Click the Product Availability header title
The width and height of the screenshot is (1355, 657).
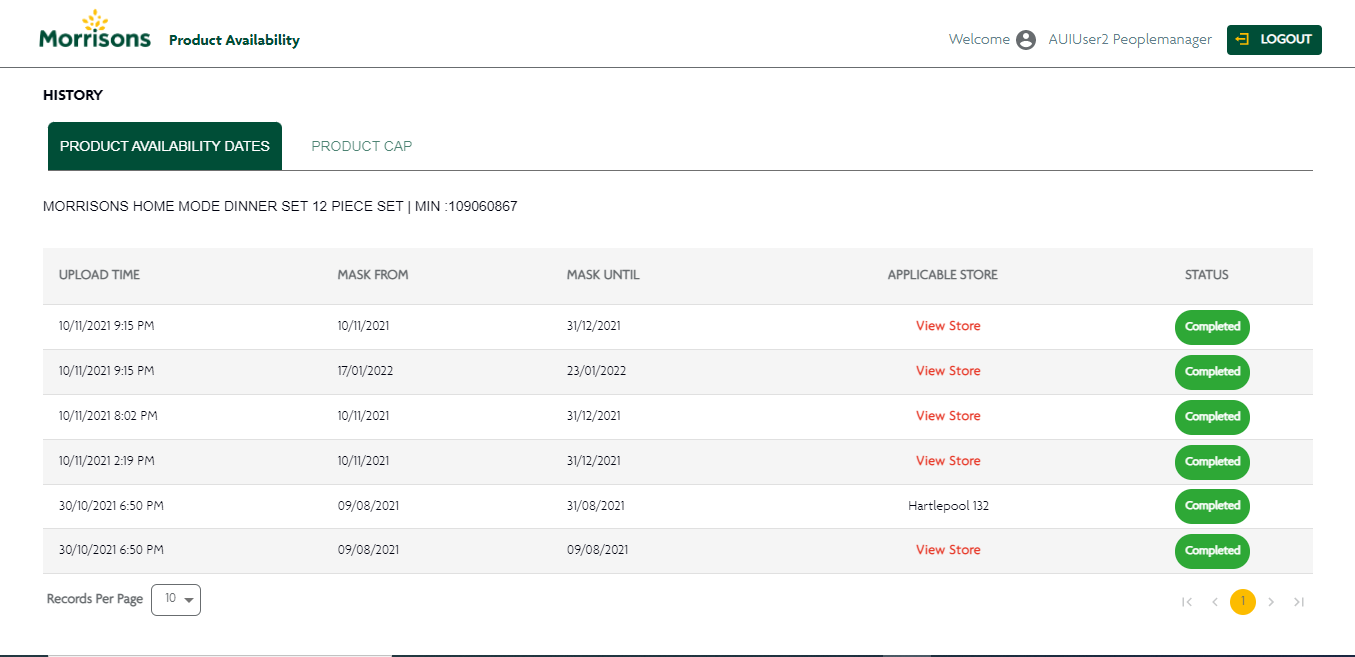coord(234,41)
